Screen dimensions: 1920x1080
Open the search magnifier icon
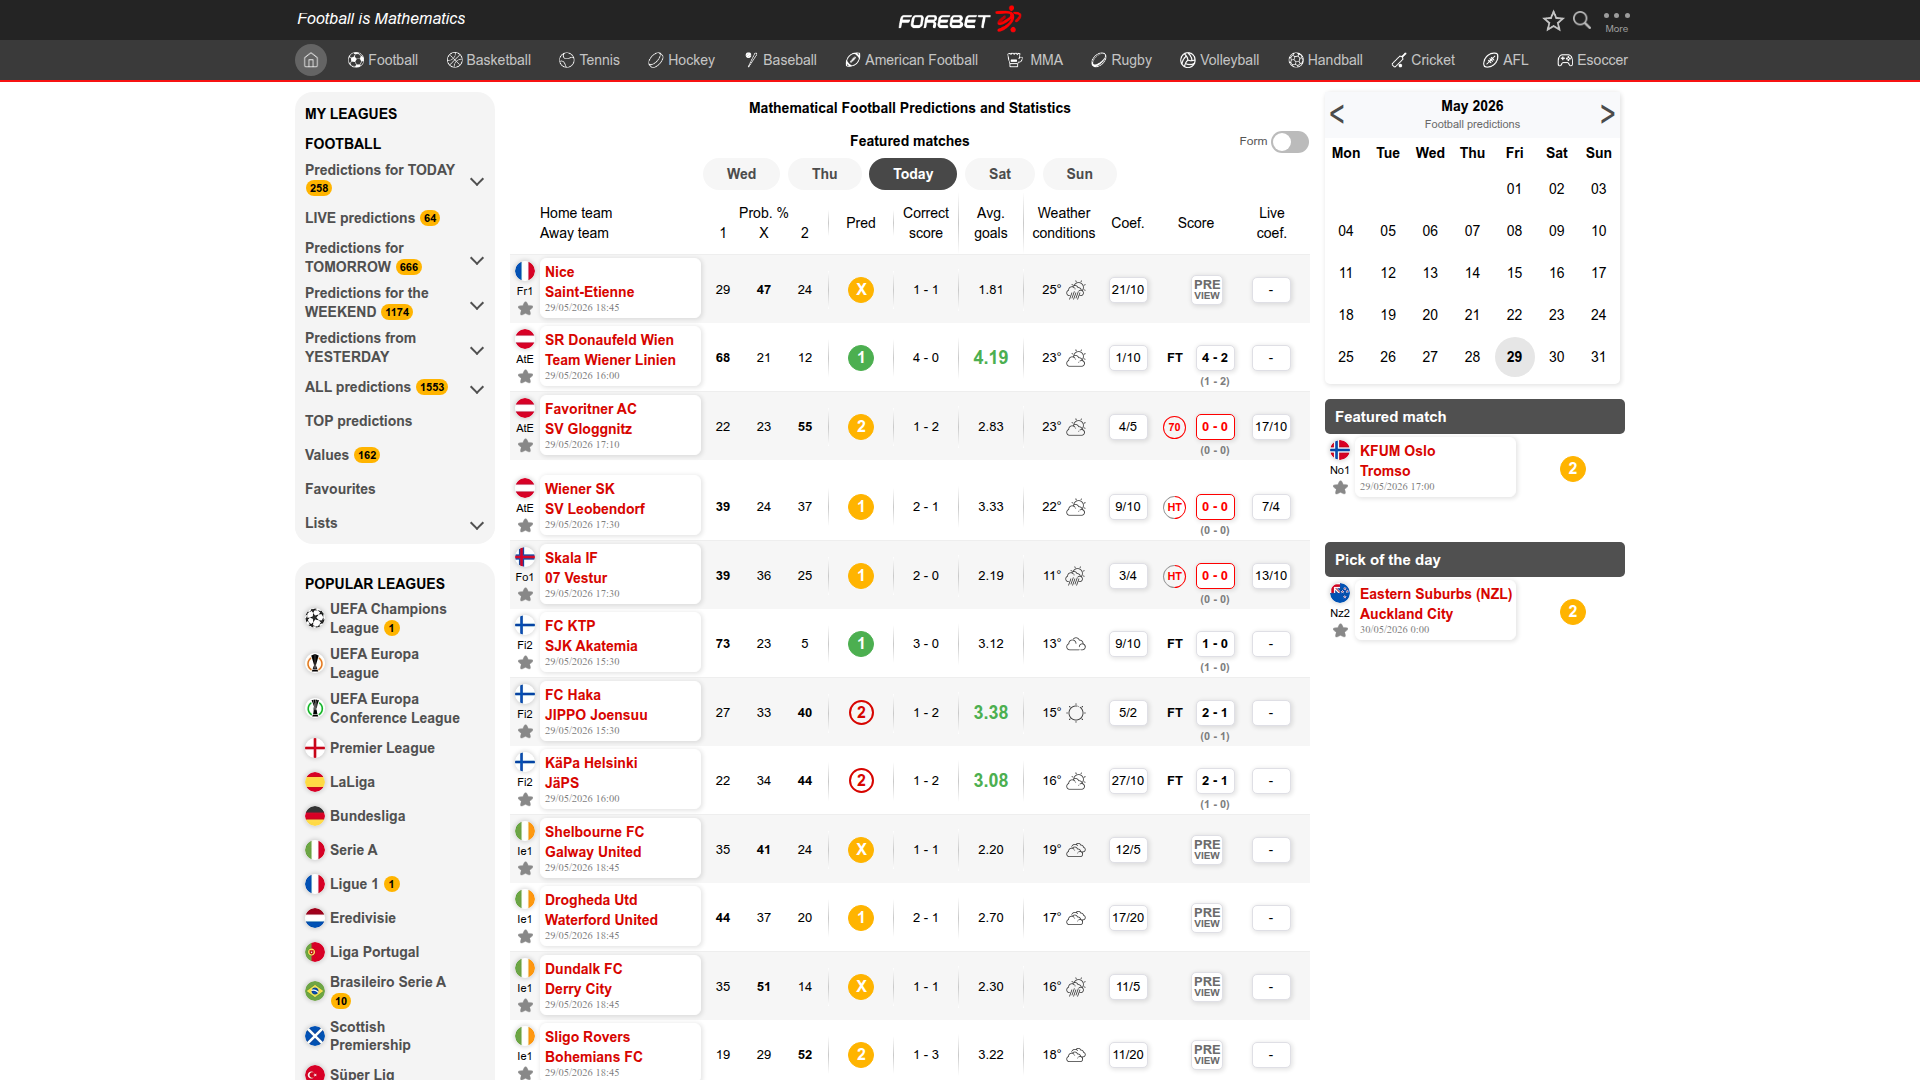click(x=1582, y=20)
